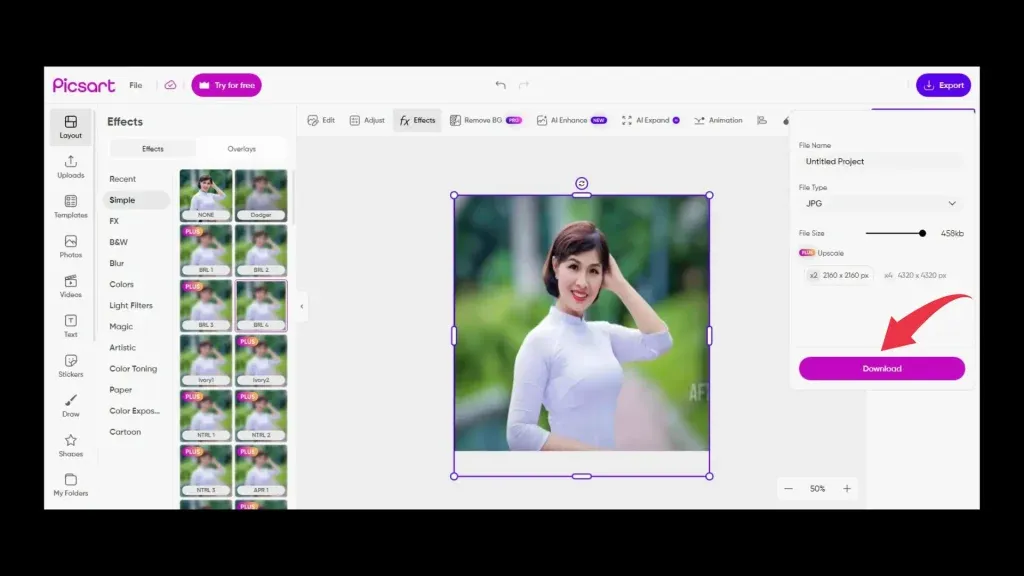
Task: Open the Photos sidebar section
Action: (x=71, y=246)
